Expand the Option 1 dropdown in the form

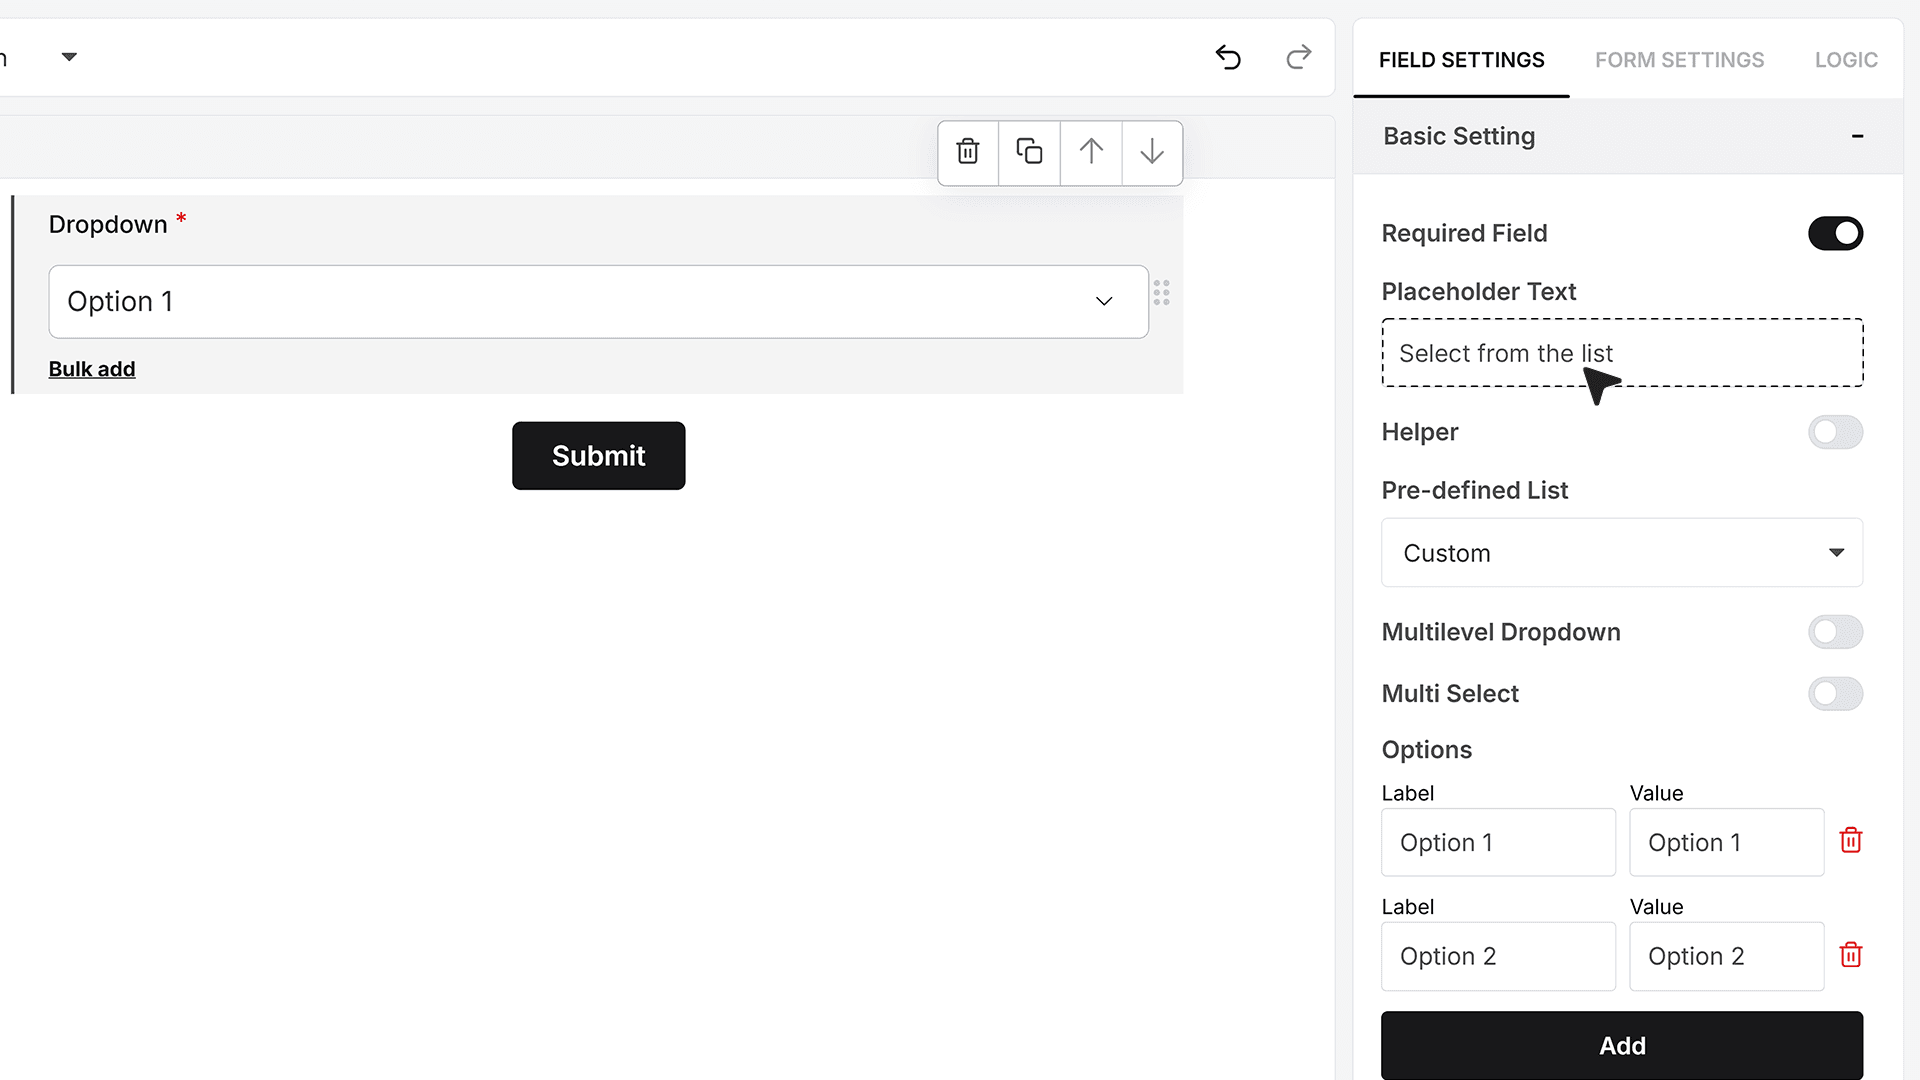pos(598,302)
